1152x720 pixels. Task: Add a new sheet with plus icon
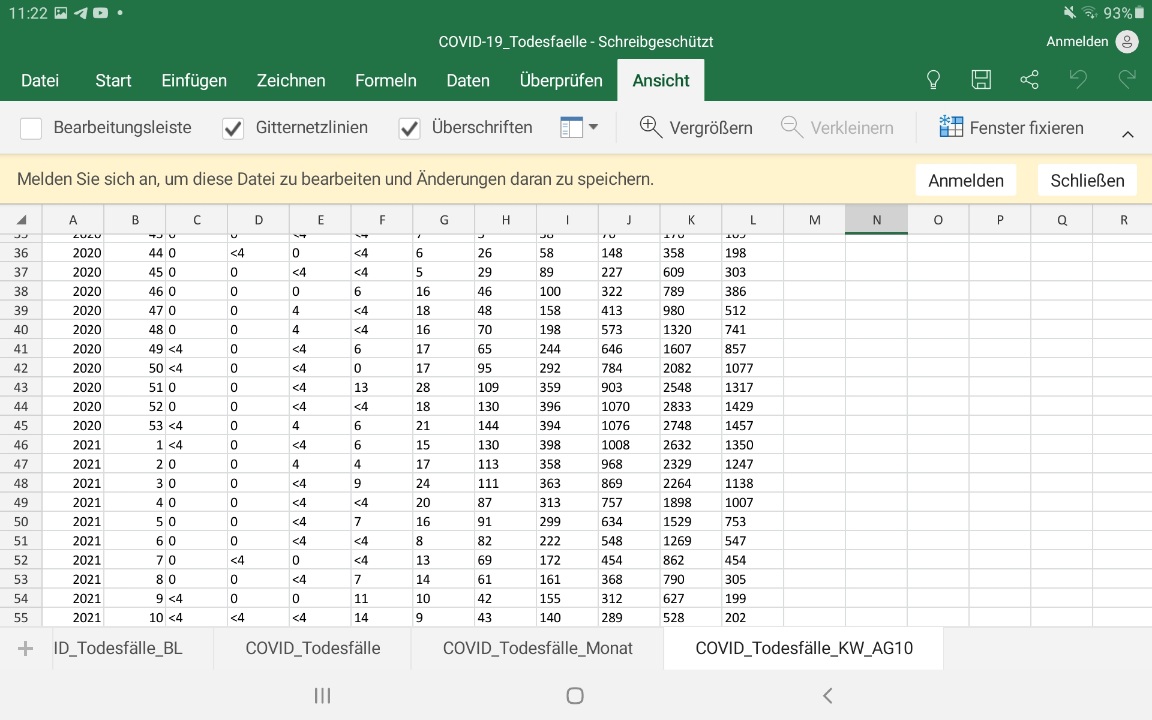tap(26, 648)
